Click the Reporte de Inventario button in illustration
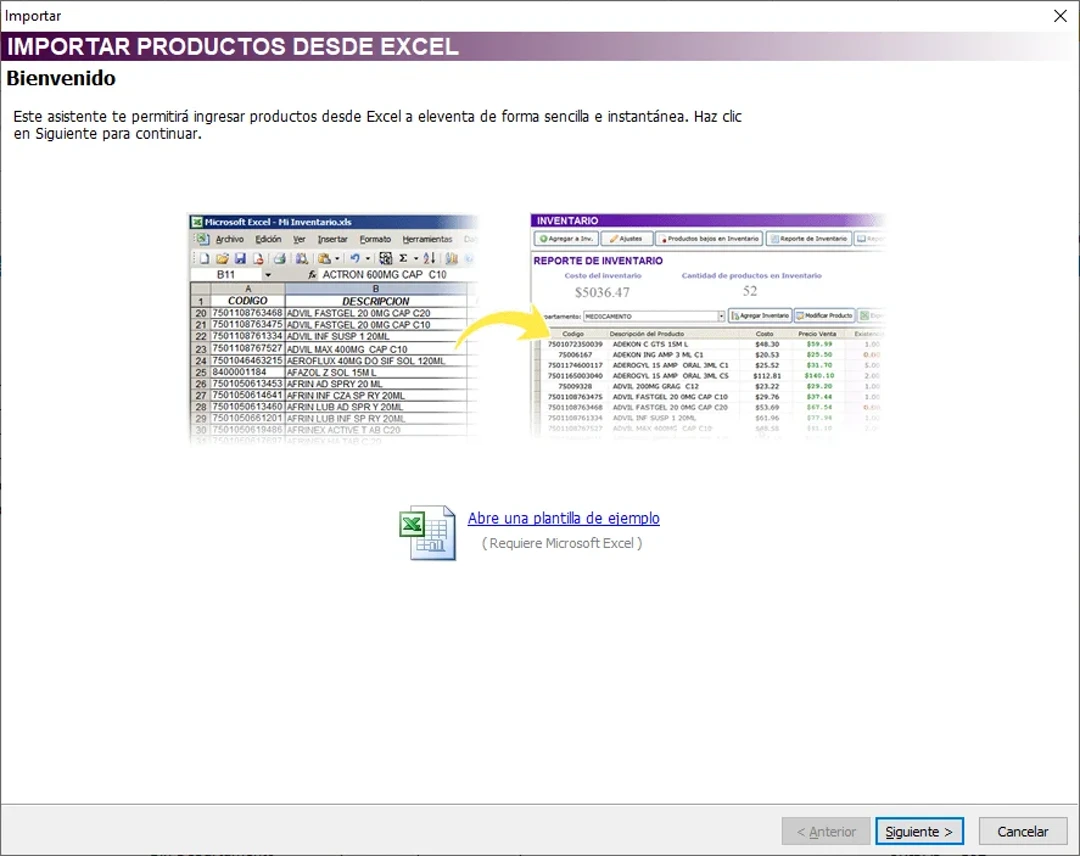This screenshot has width=1080, height=856. 809,239
